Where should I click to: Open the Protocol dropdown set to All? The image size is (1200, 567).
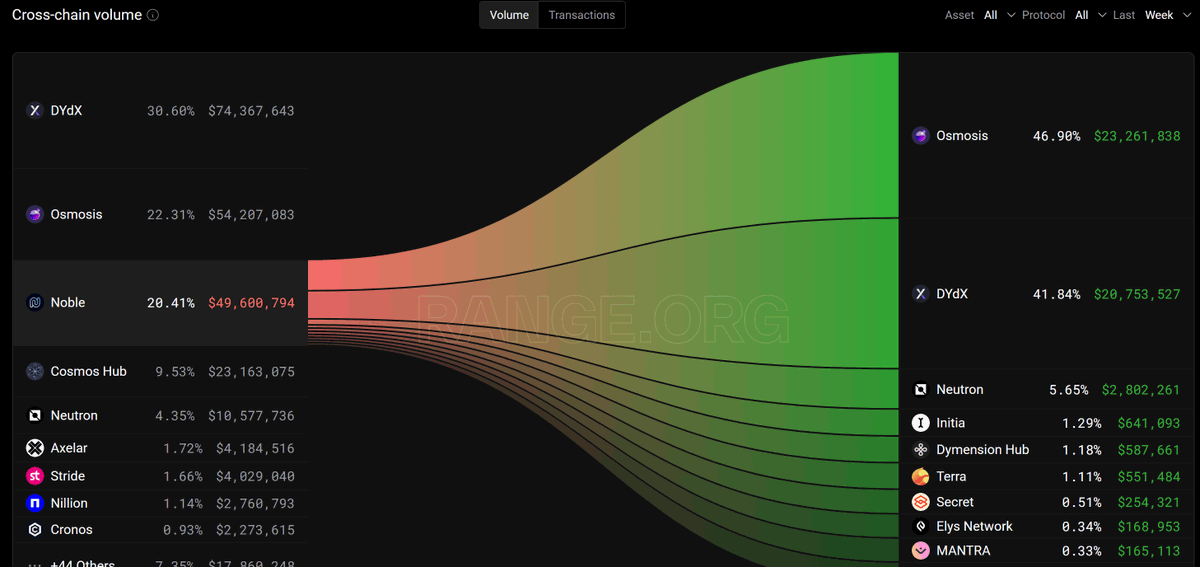click(1091, 15)
